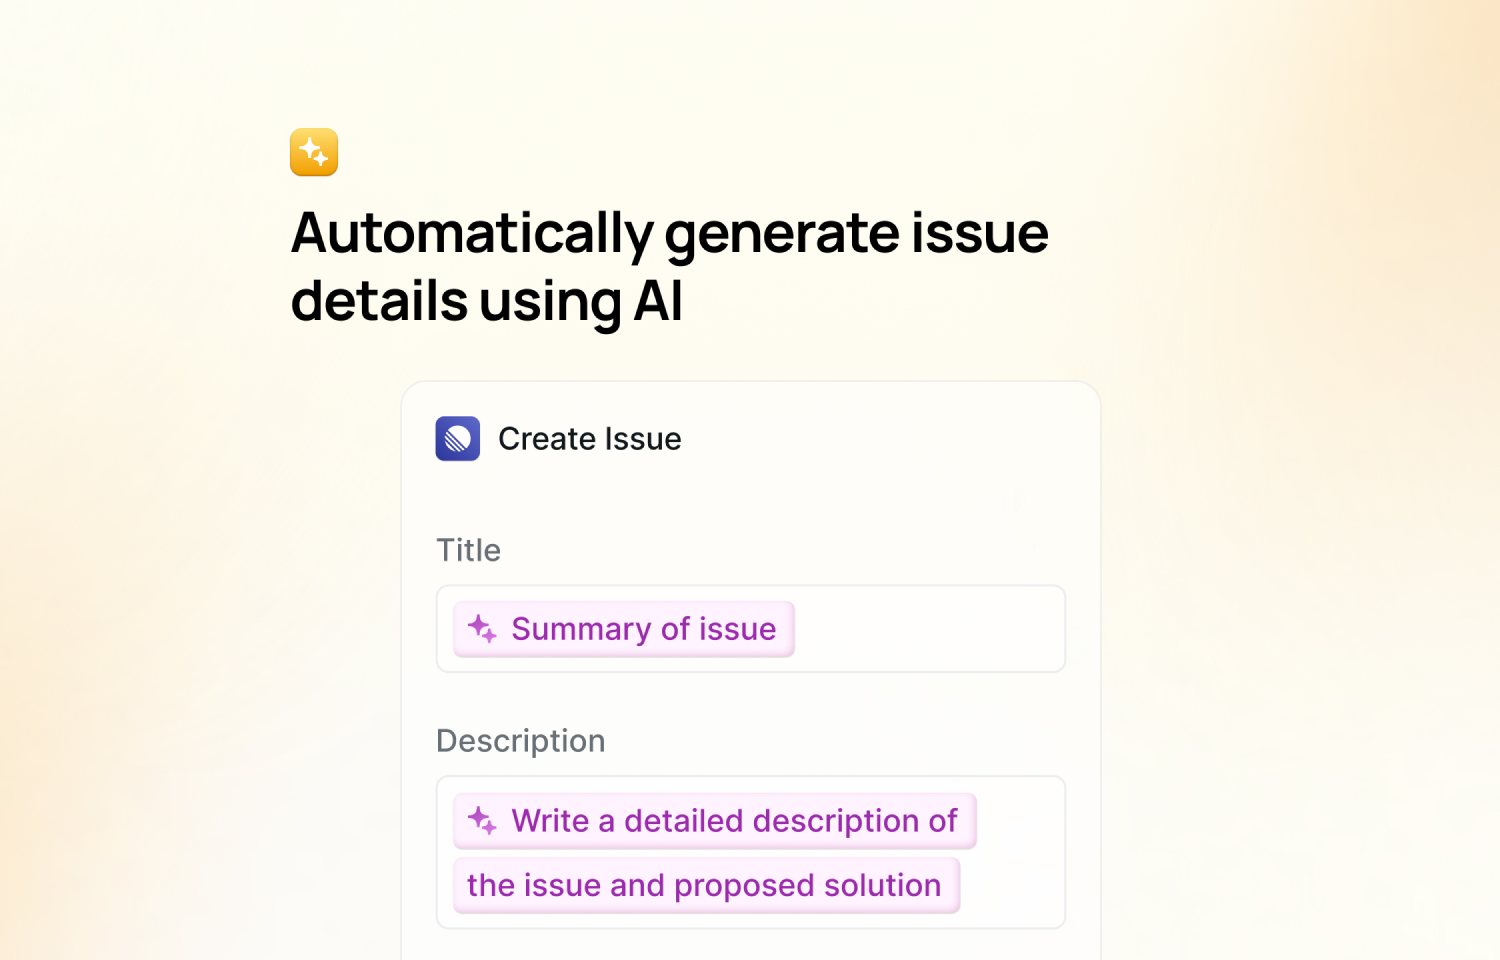Screen dimensions: 1500x960
Task: Click inside the Title input field
Action: click(930, 629)
